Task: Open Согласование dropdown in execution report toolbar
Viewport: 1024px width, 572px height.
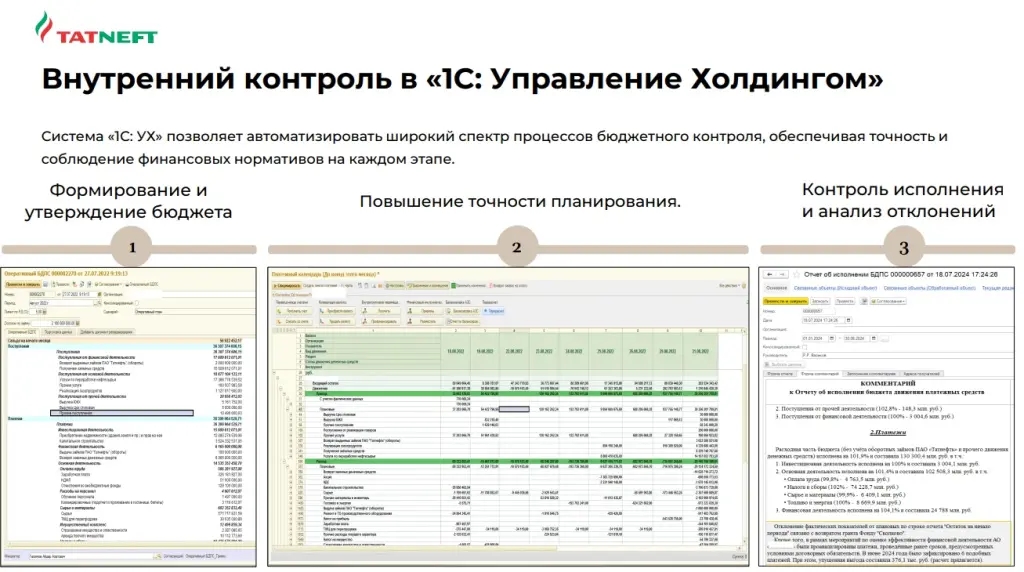Action: click(x=888, y=301)
